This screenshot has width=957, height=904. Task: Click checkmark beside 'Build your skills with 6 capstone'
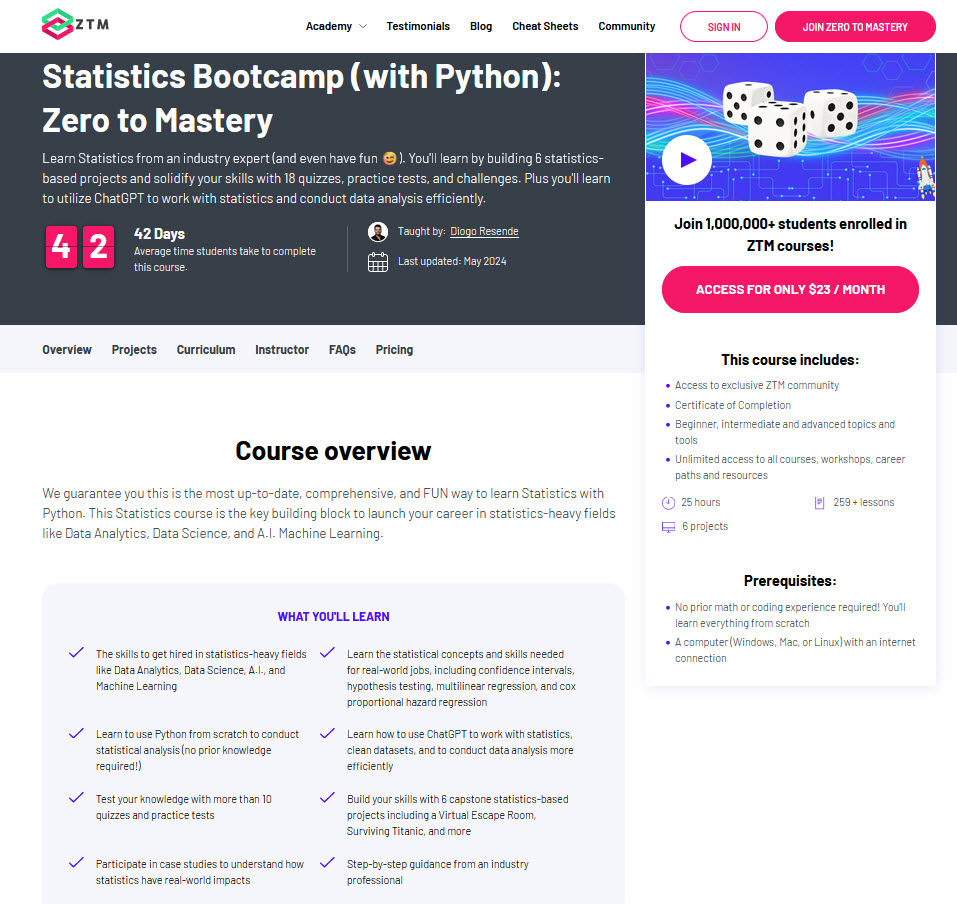(327, 797)
